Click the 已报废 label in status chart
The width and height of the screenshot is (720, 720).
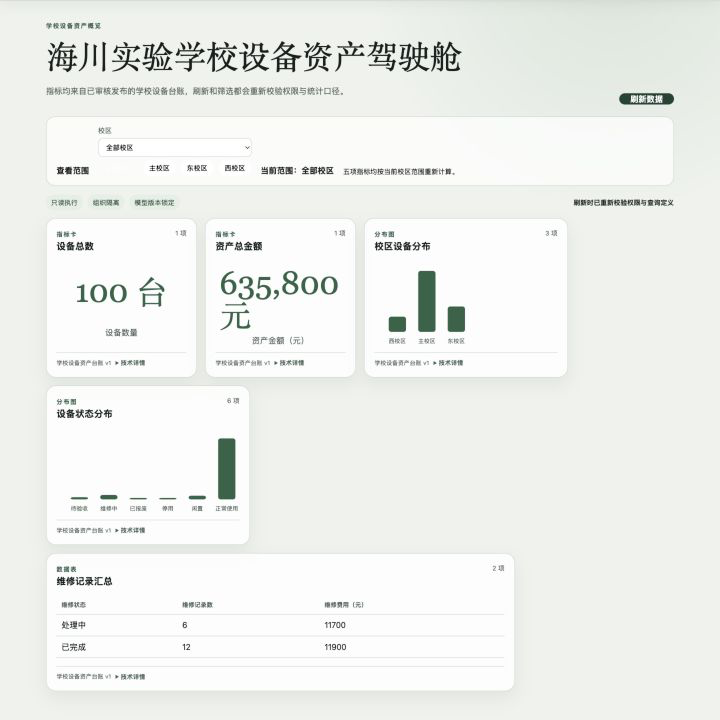138,508
